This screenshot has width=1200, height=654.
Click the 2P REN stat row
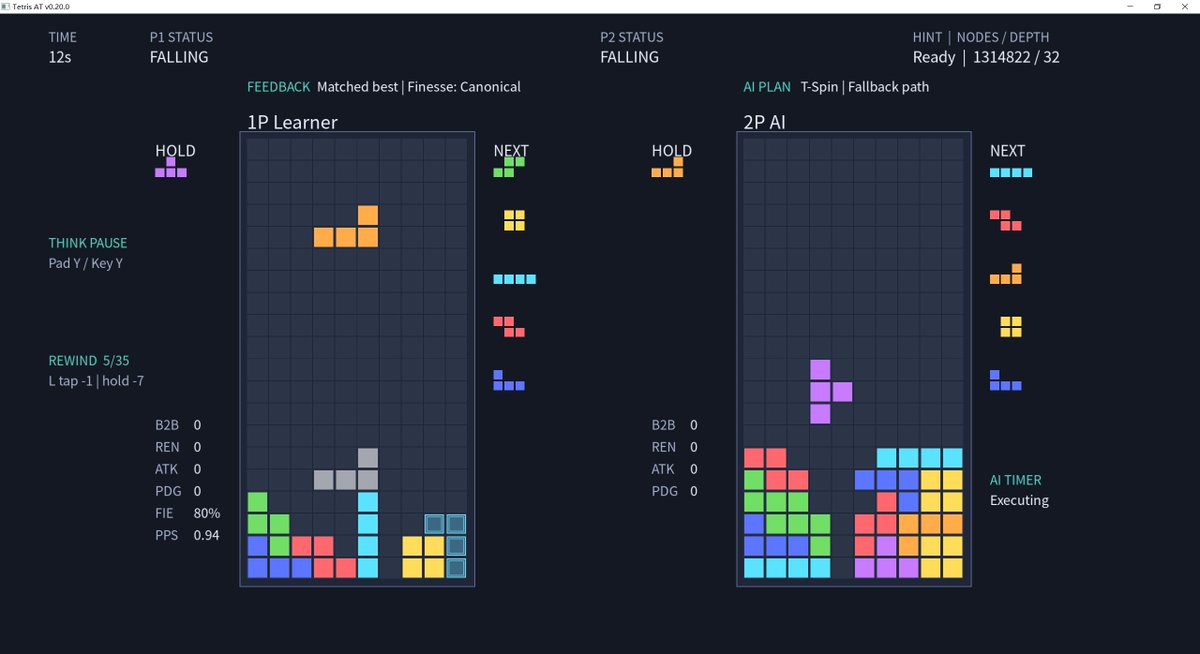pyautogui.click(x=675, y=447)
